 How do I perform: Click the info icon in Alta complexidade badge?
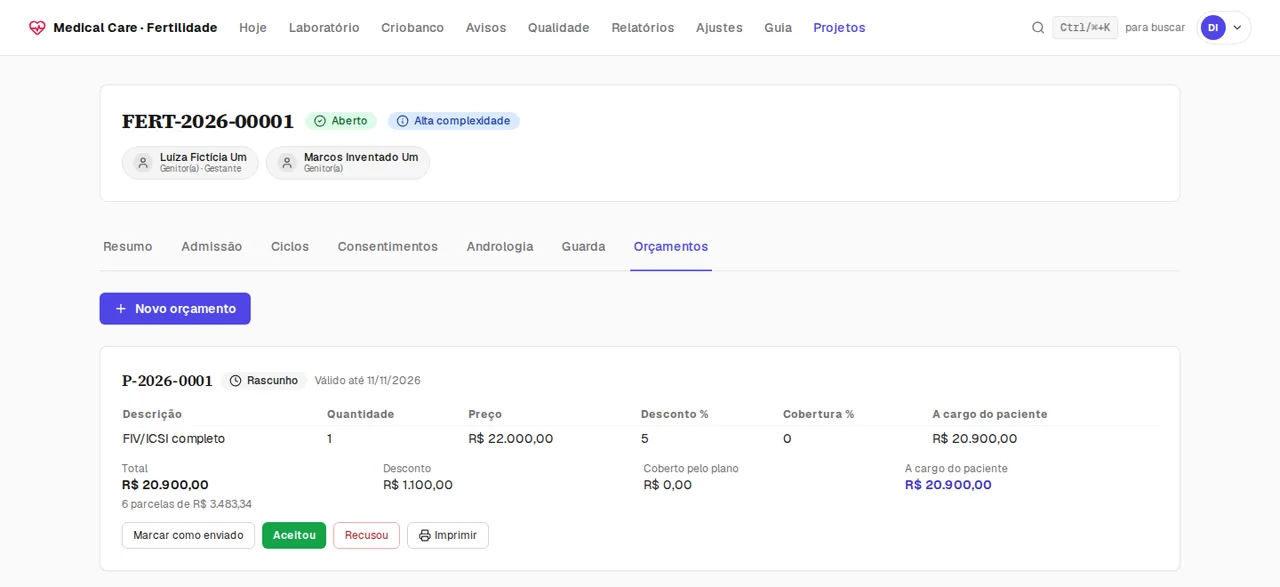[402, 121]
